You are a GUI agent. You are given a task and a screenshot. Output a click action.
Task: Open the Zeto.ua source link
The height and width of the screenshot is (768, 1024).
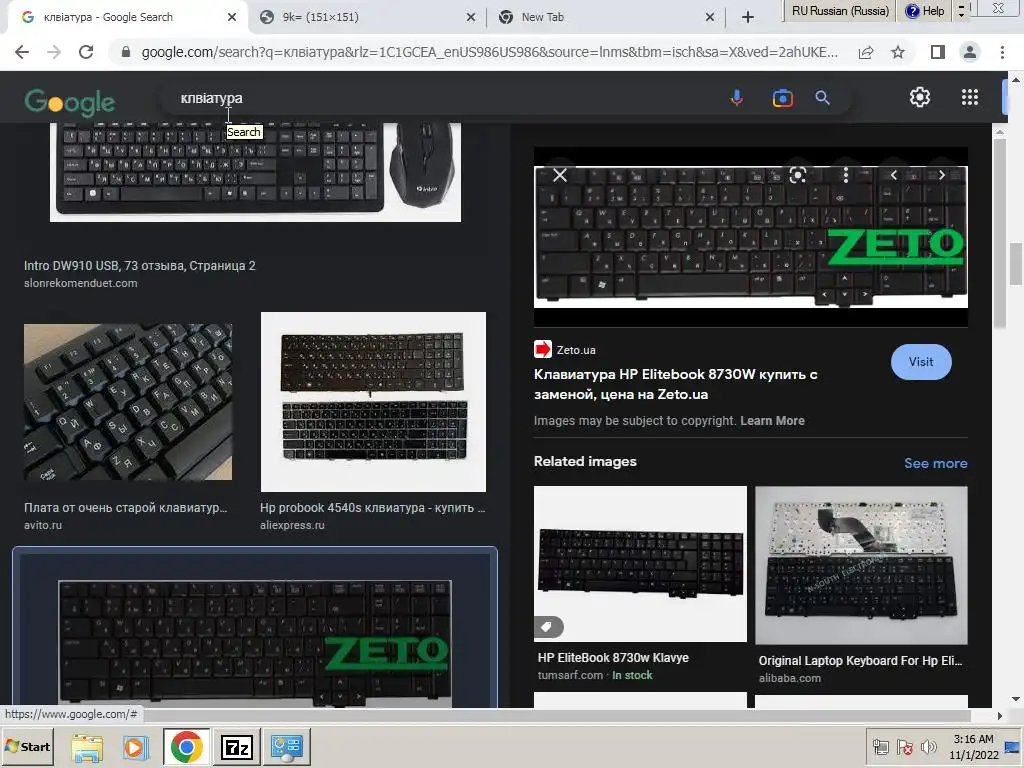point(576,350)
